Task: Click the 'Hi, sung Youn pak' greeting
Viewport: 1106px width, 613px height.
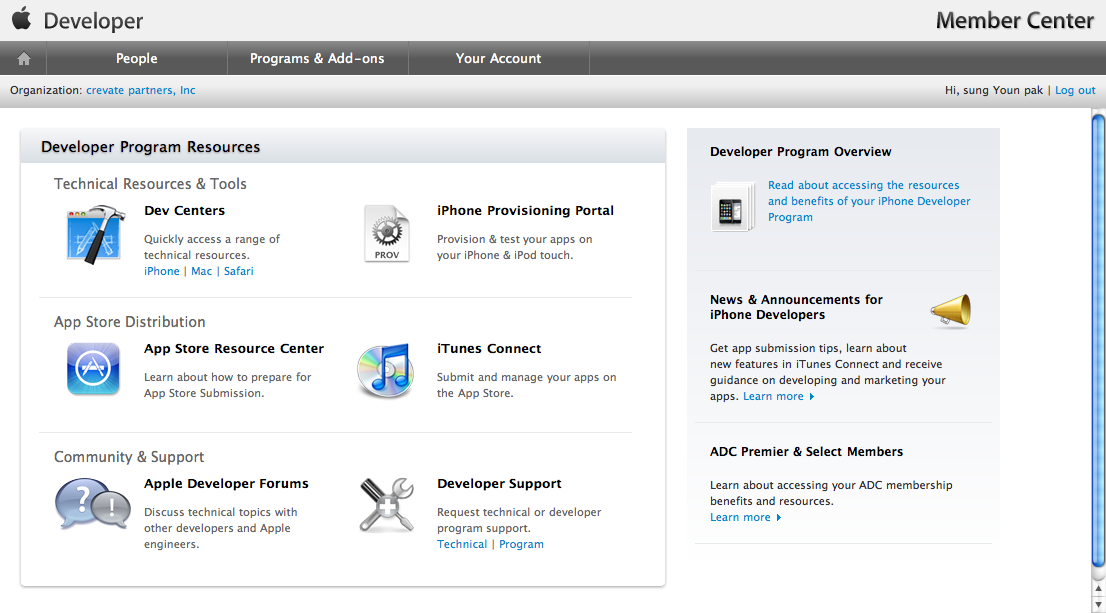Action: (993, 90)
